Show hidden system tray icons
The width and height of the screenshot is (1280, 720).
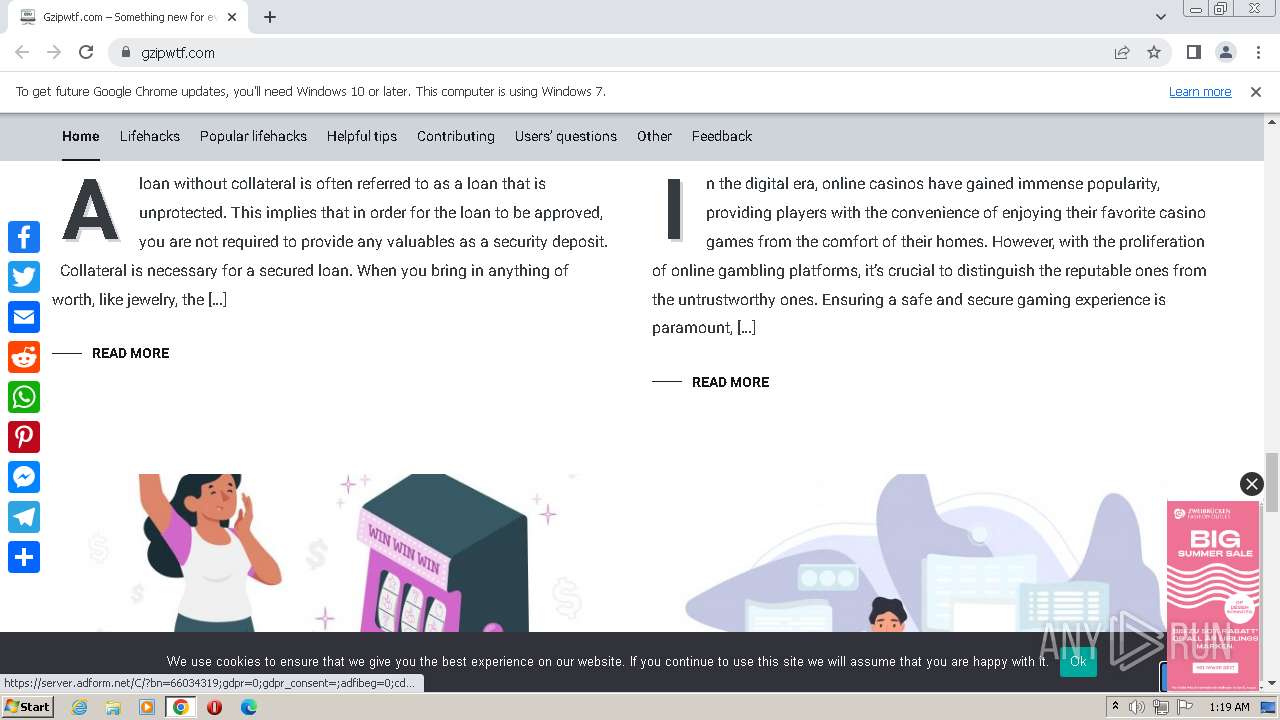pyautogui.click(x=1115, y=707)
